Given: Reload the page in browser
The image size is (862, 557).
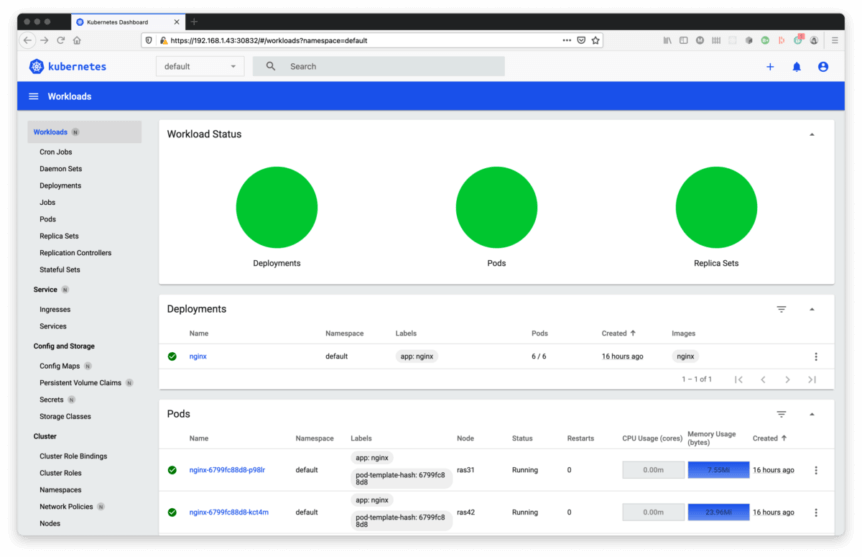Looking at the screenshot, I should 61,40.
